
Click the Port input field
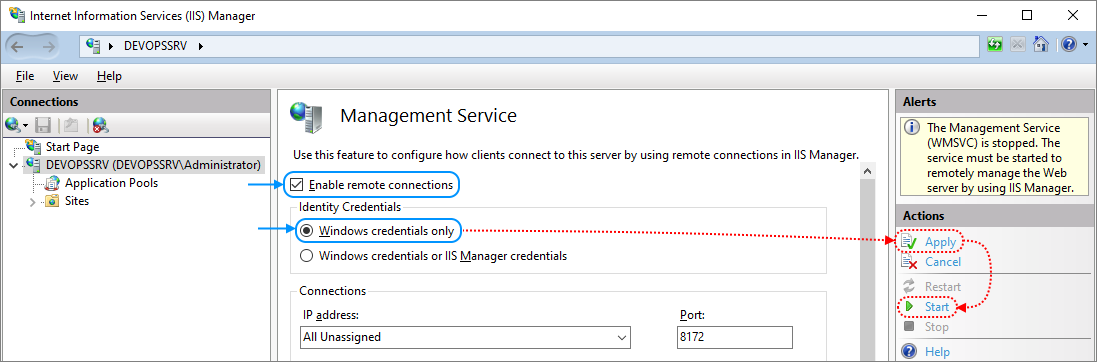[735, 337]
